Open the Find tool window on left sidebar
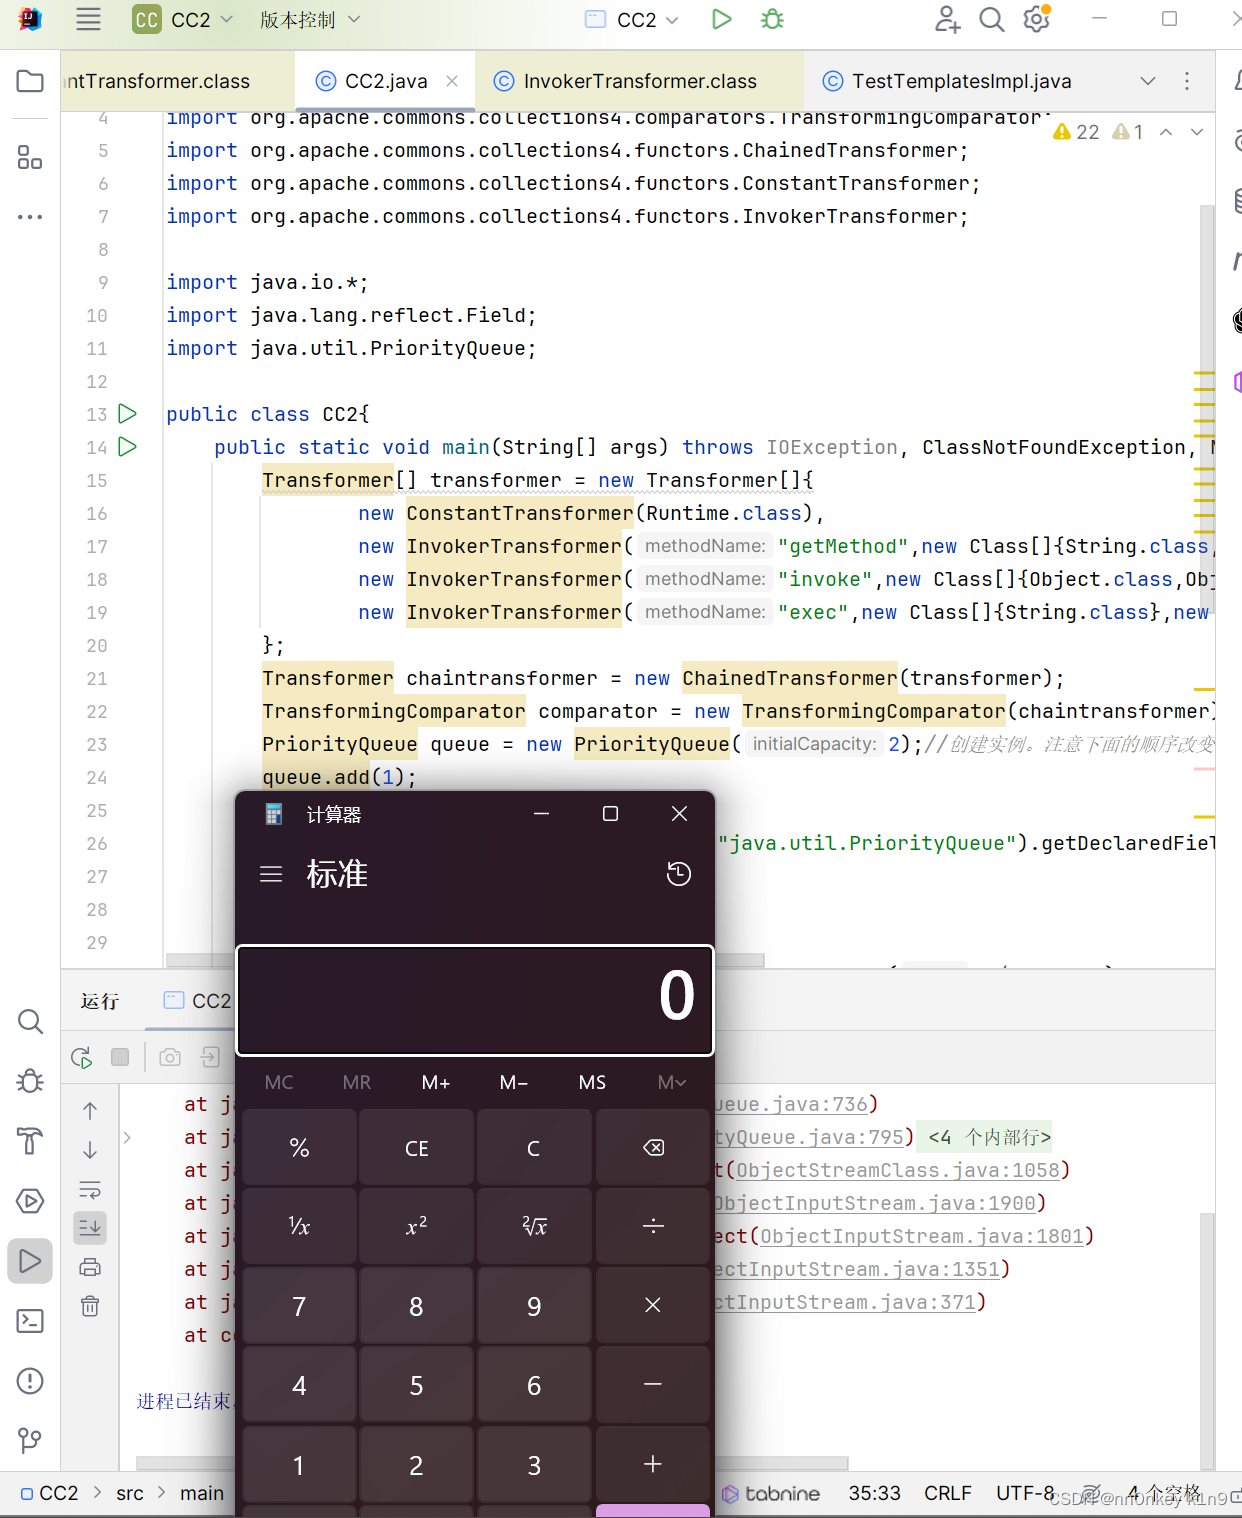The image size is (1242, 1518). [x=30, y=1021]
